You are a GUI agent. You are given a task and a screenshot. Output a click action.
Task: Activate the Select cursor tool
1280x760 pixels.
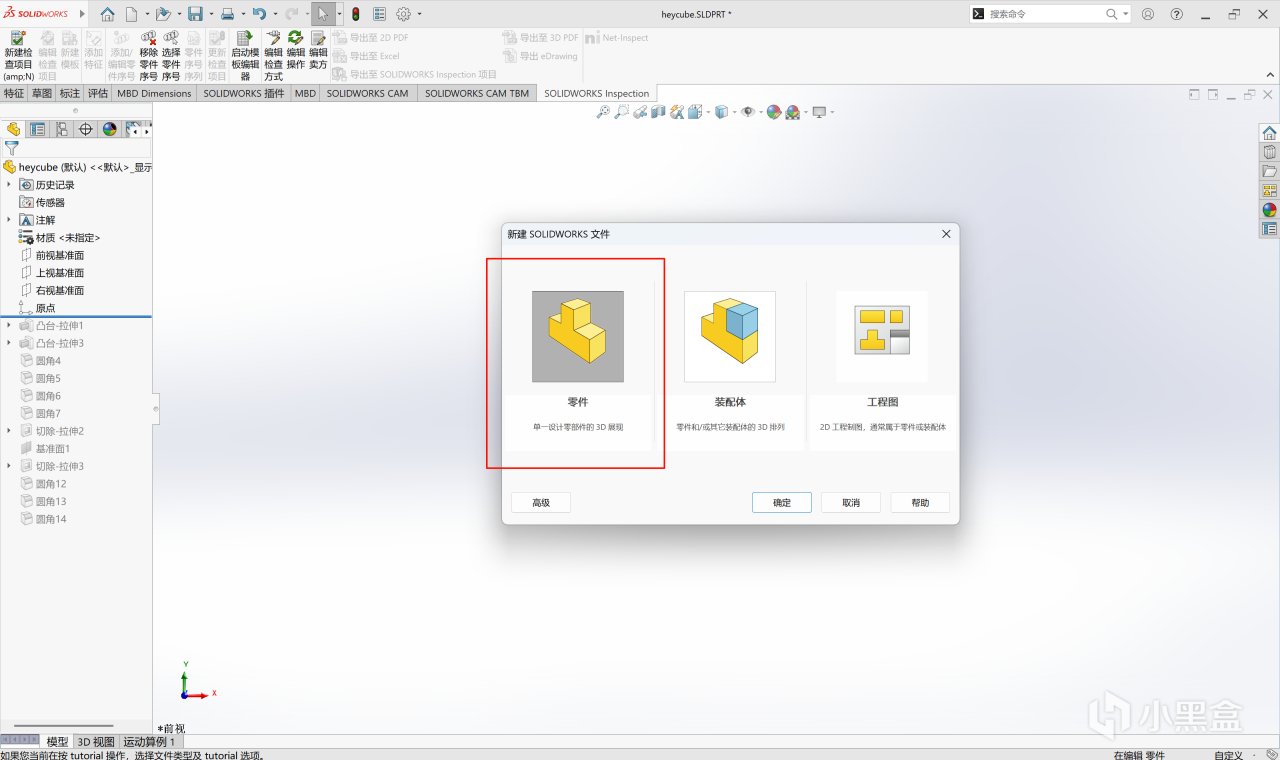coord(323,14)
